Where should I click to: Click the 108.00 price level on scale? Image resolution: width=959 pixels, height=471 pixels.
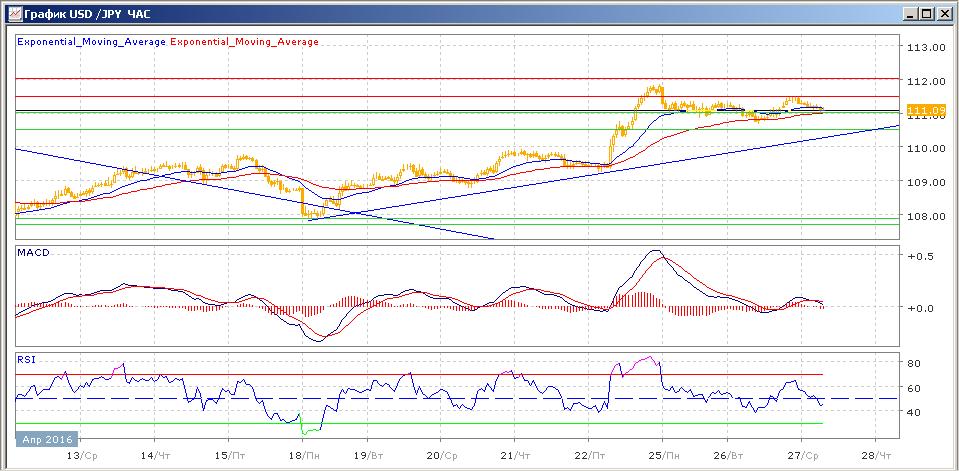pyautogui.click(x=925, y=216)
